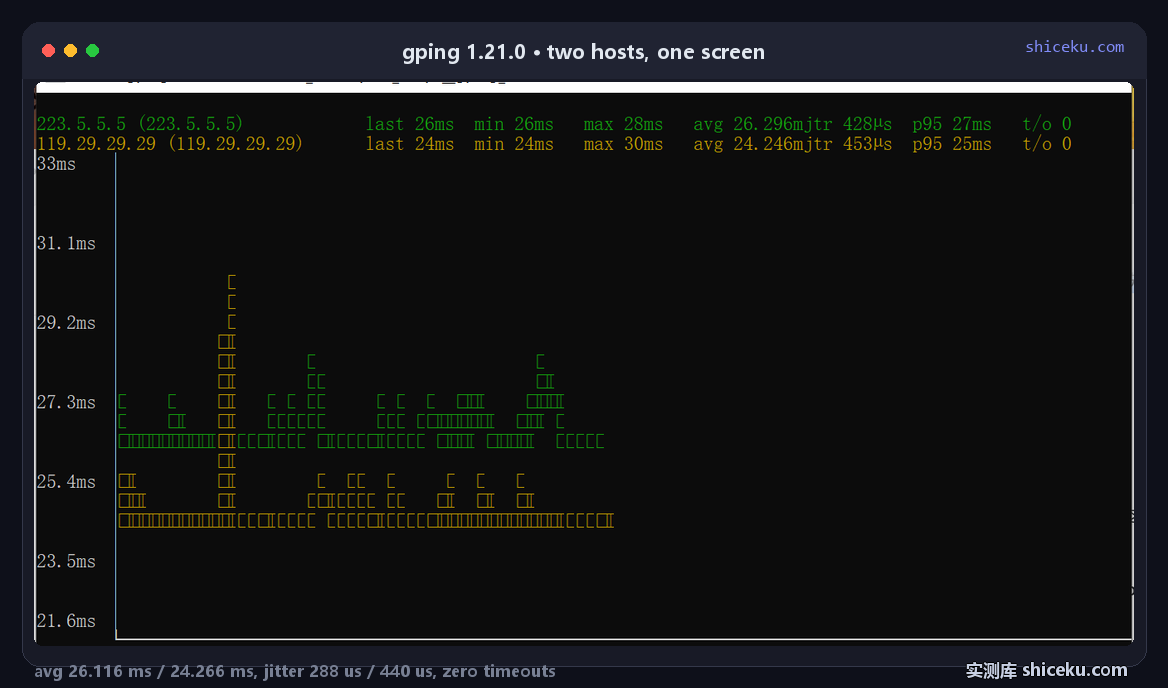Click the window title 'gping 1.21.0 • two hosts, one screen'
This screenshot has height=688, width=1168.
[583, 52]
